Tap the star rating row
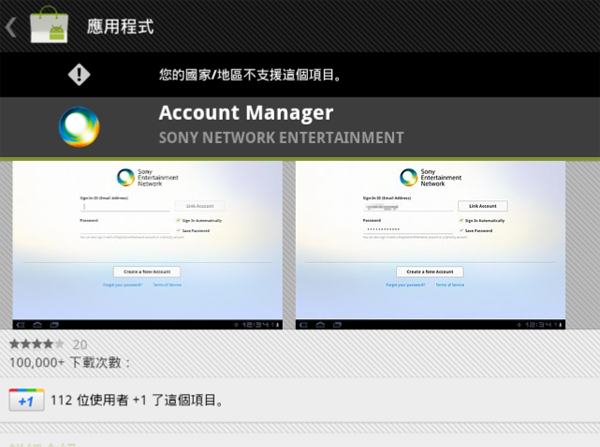 click(x=37, y=344)
